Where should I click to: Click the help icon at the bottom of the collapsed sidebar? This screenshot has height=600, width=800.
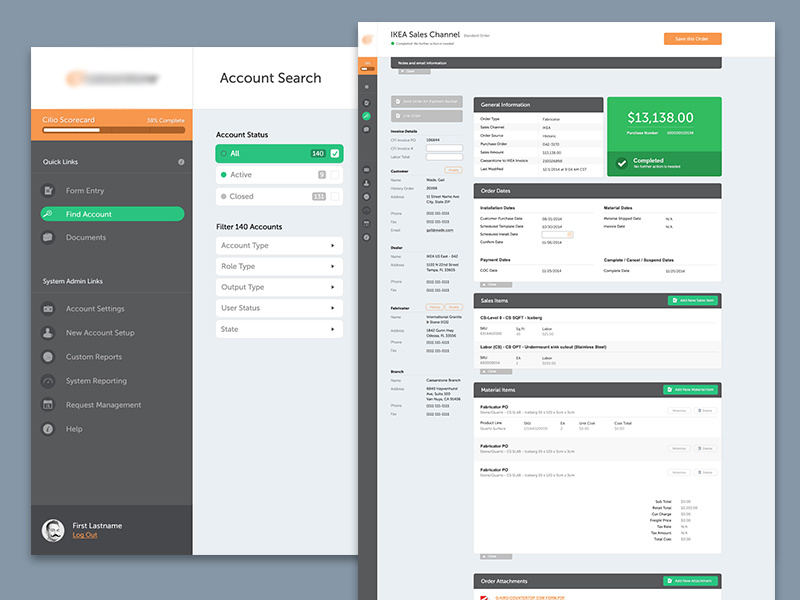[x=366, y=238]
